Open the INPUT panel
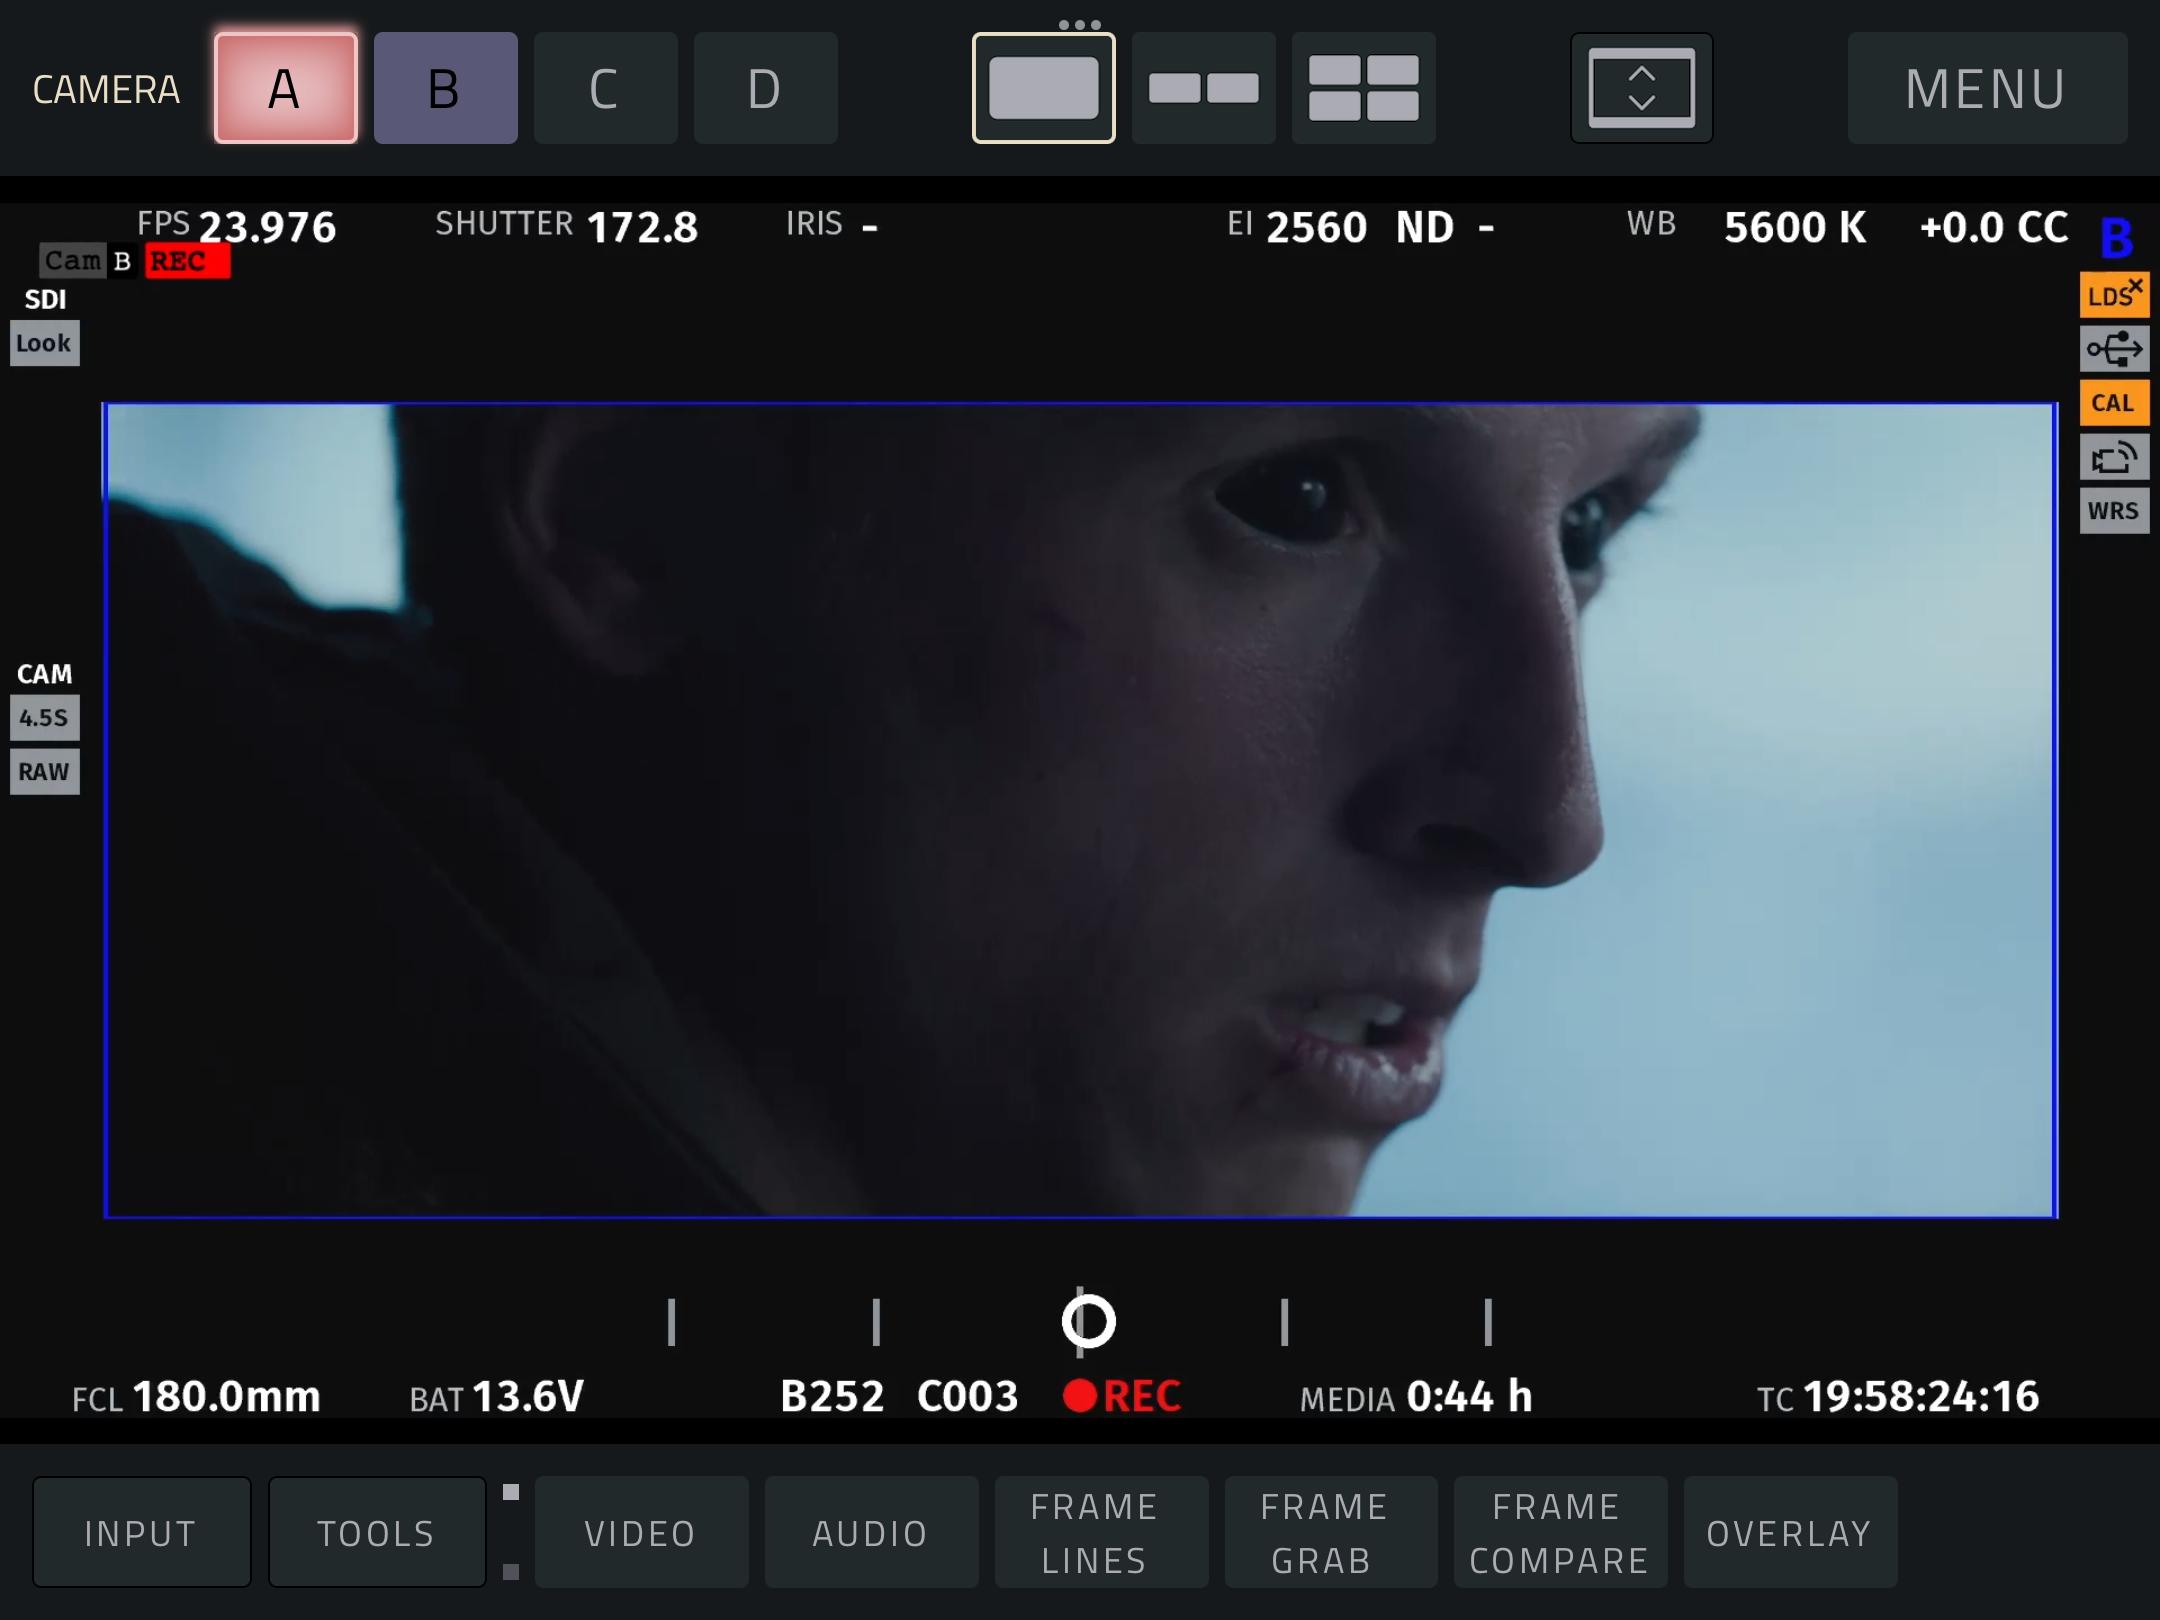This screenshot has height=1620, width=2160. tap(141, 1532)
